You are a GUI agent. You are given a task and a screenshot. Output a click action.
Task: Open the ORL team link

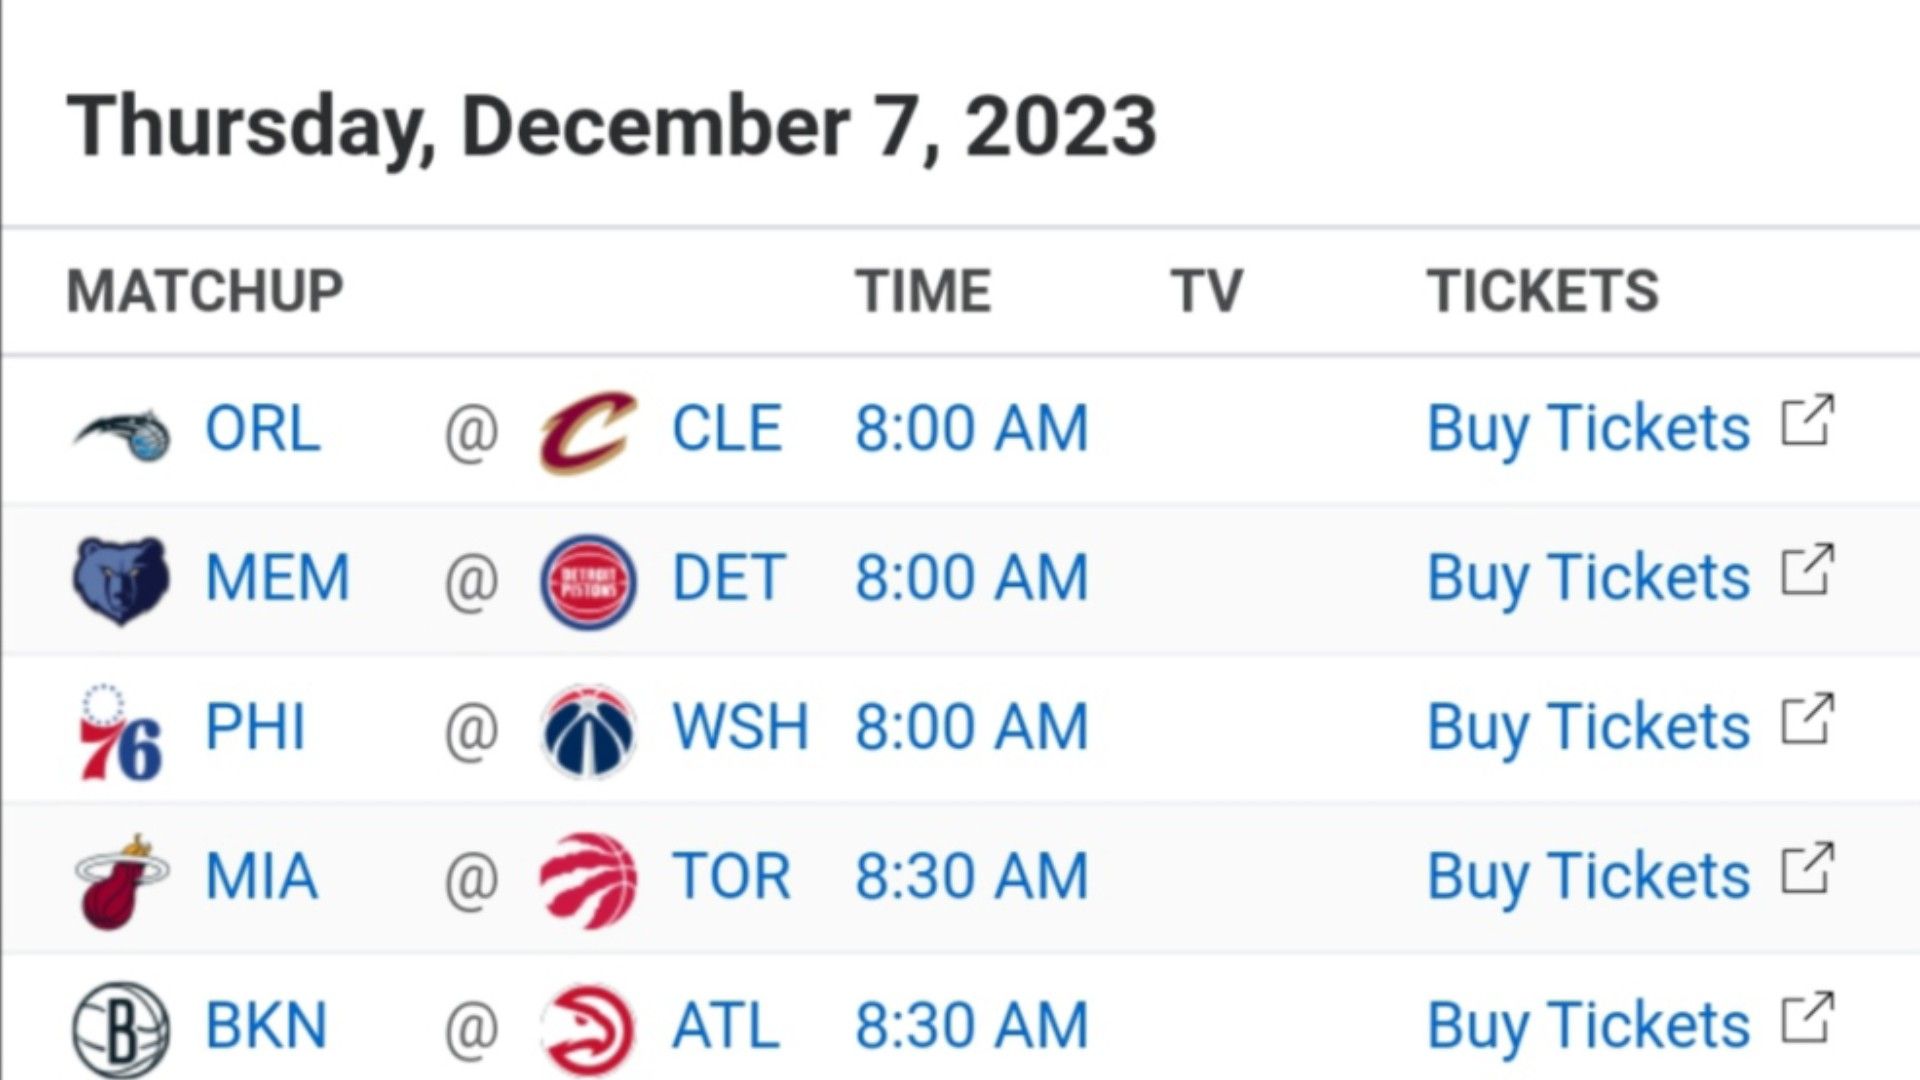pyautogui.click(x=263, y=429)
